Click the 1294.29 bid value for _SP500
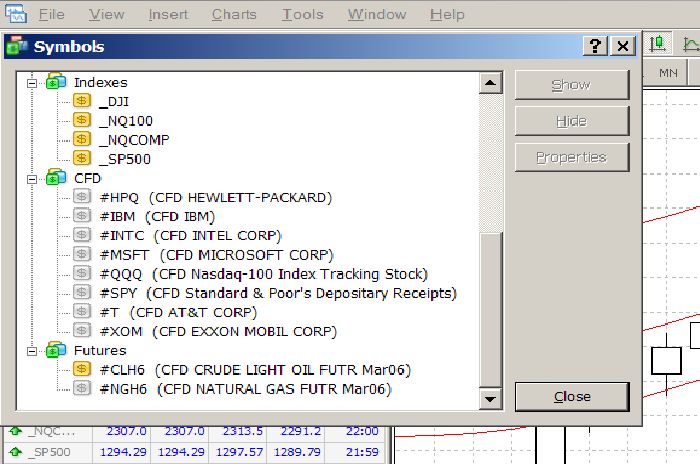The height and width of the screenshot is (464, 700). tap(123, 452)
